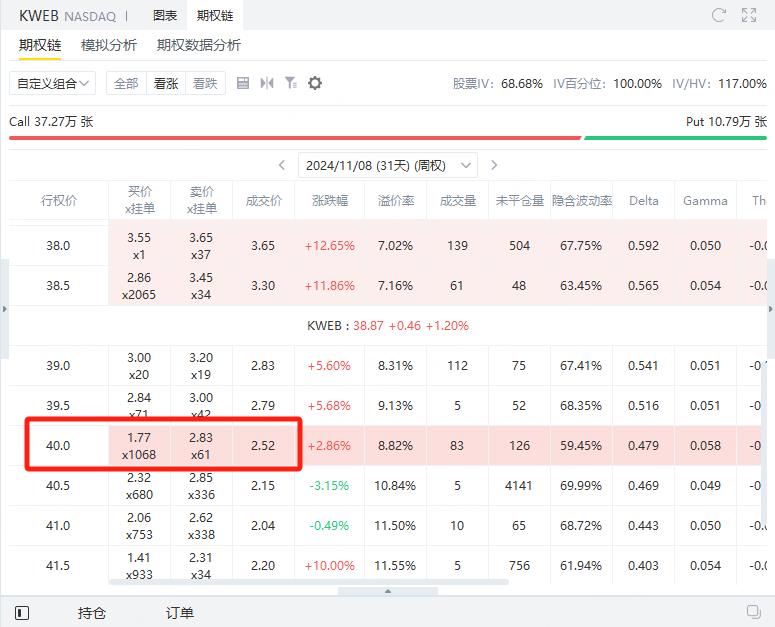775x627 pixels.
Task: Open 期权数据分析 sub-tab
Action: tap(199, 45)
